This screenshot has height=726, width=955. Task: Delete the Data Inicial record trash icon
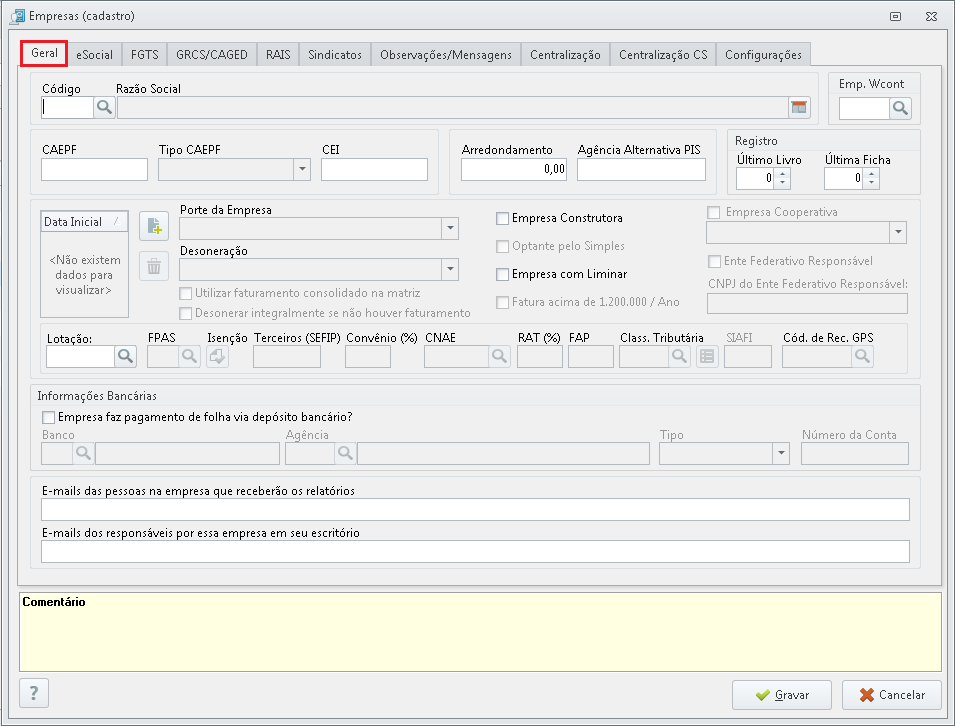[x=153, y=266]
